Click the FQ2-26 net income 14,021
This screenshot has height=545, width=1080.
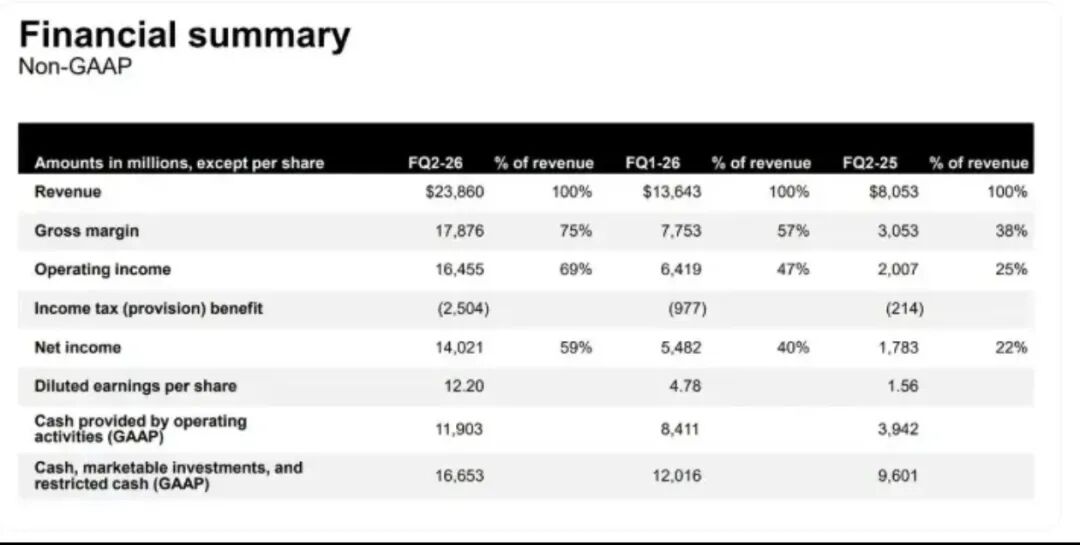click(460, 348)
